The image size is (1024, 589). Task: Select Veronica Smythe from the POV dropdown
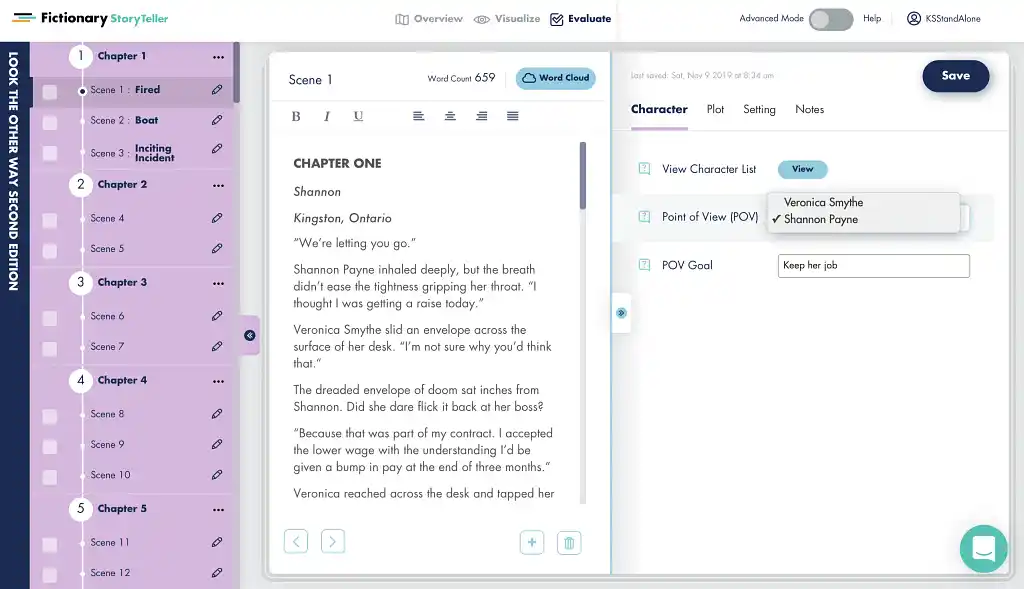click(x=823, y=202)
